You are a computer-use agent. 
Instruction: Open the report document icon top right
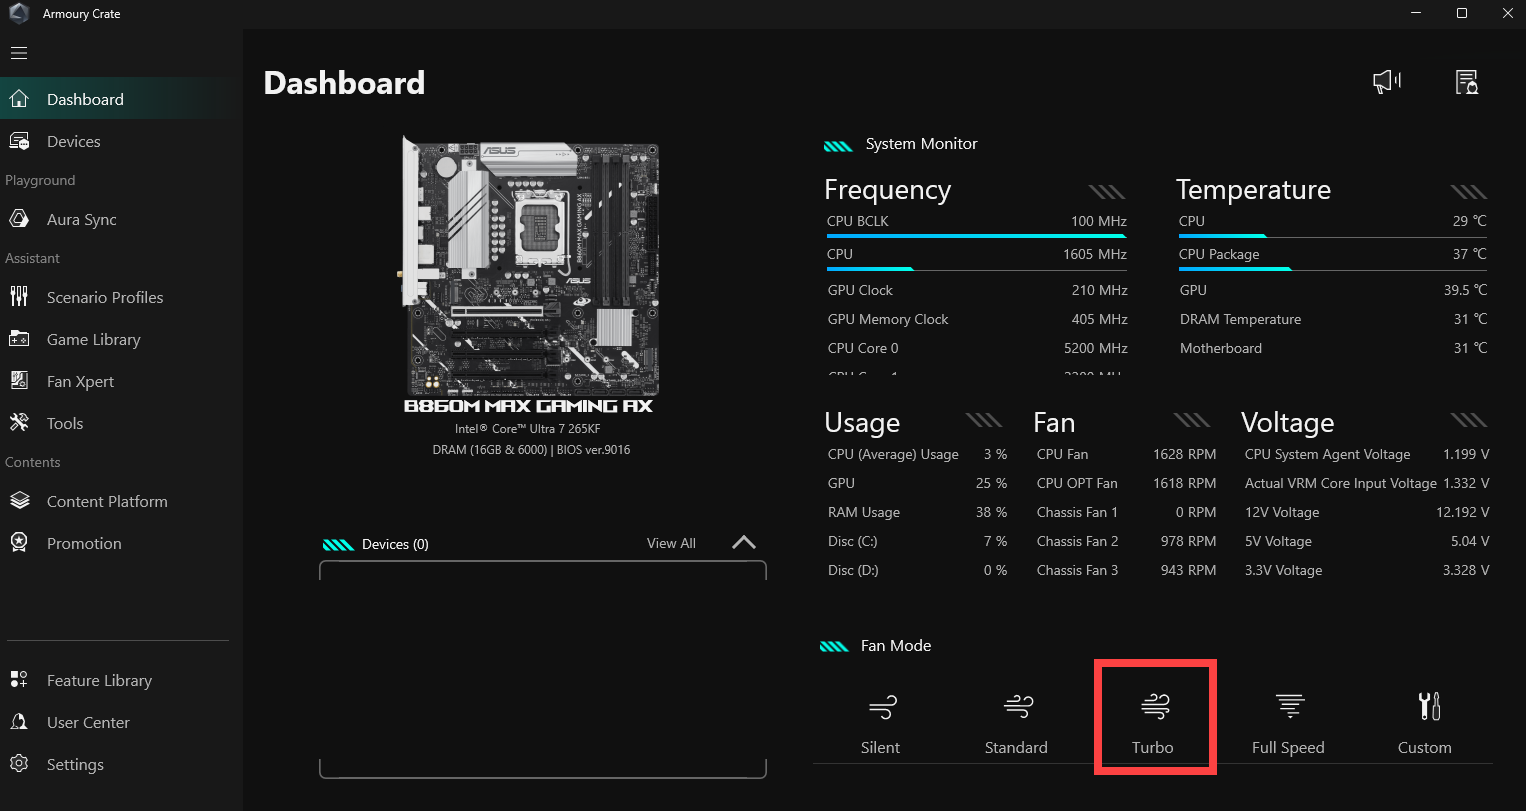point(1466,82)
